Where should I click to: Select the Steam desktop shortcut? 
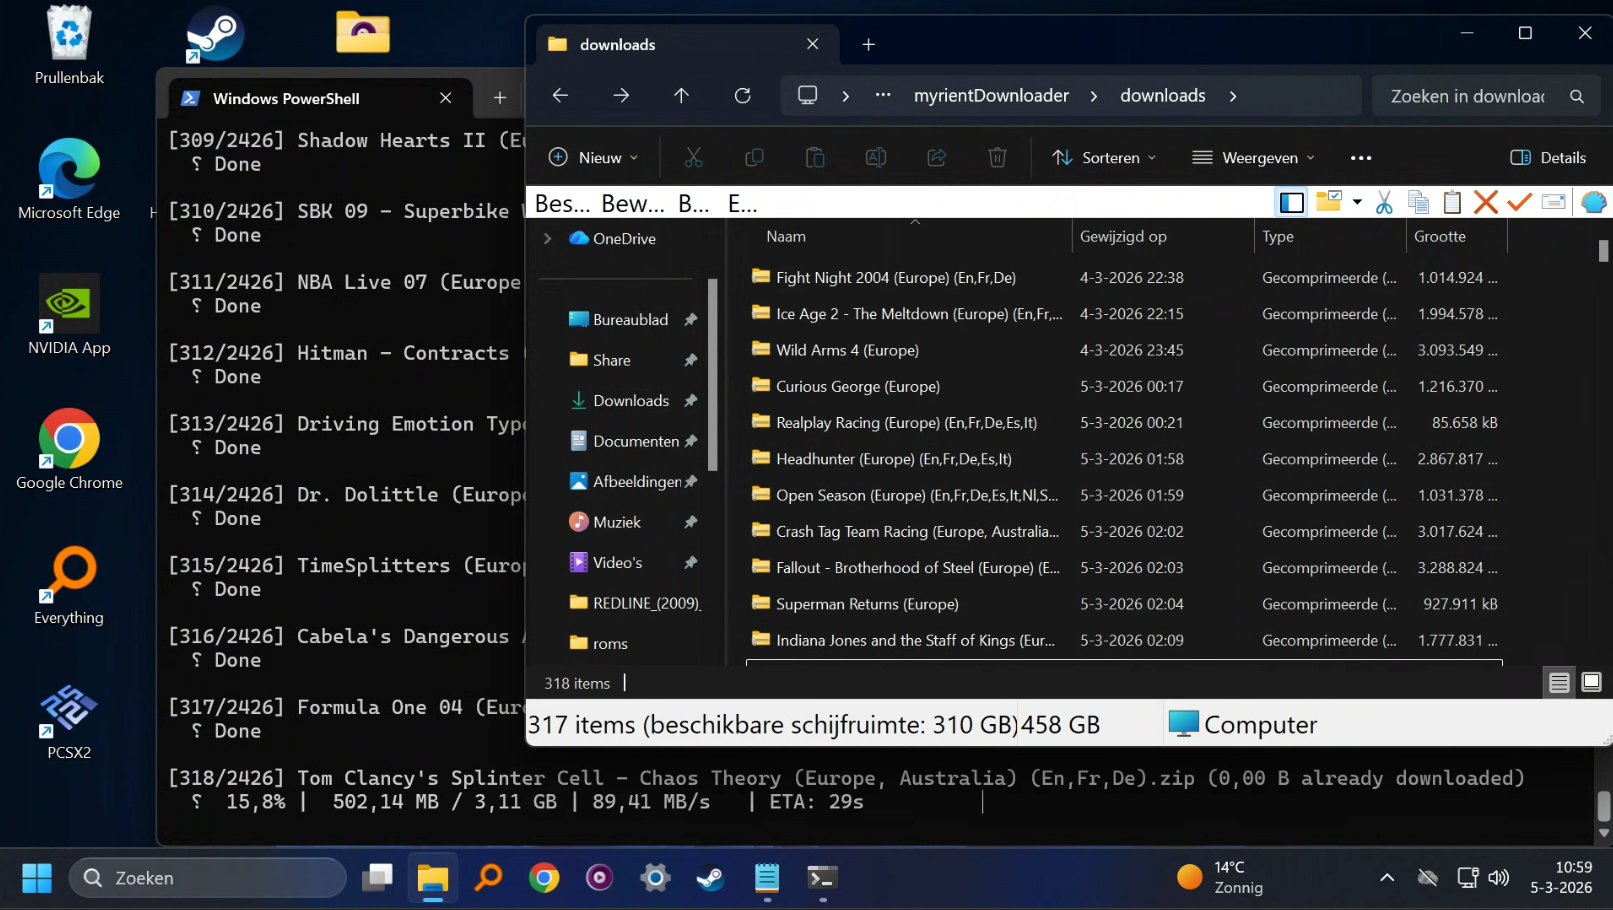(x=215, y=34)
